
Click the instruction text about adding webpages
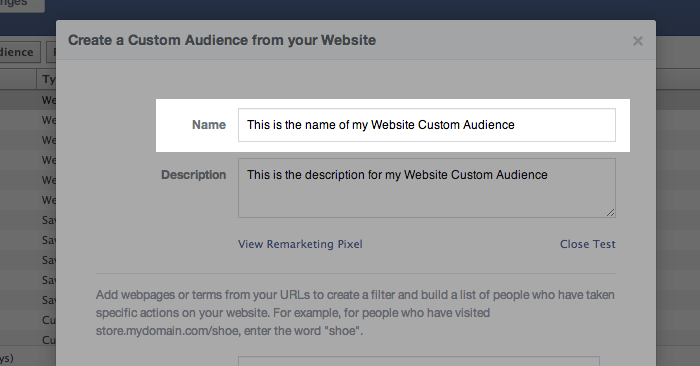(x=355, y=313)
